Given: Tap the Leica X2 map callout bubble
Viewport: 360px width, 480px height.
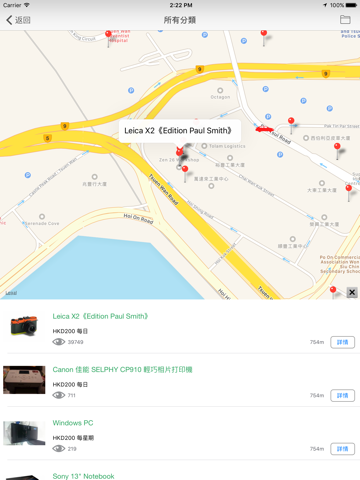Looking at the screenshot, I should click(x=180, y=131).
